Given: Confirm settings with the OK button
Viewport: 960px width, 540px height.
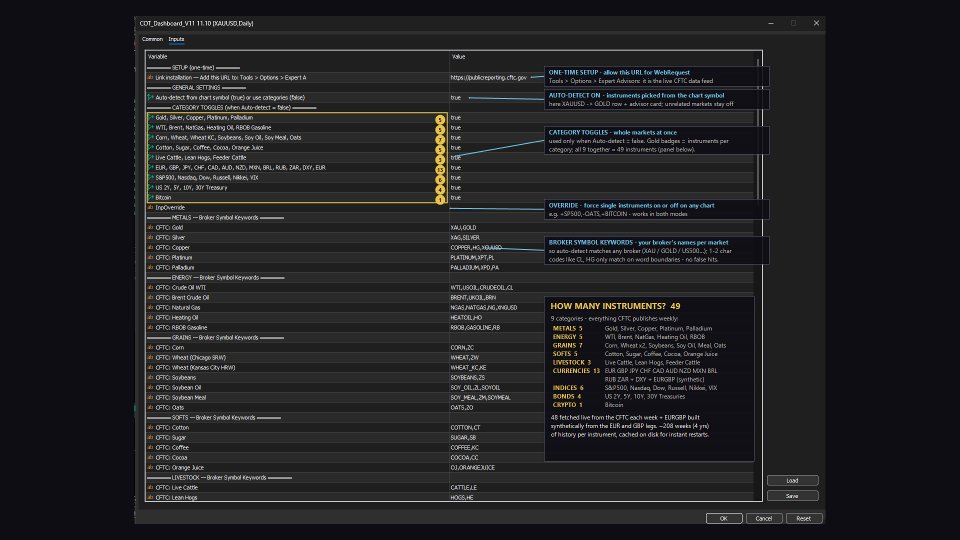Looking at the screenshot, I should pos(724,519).
